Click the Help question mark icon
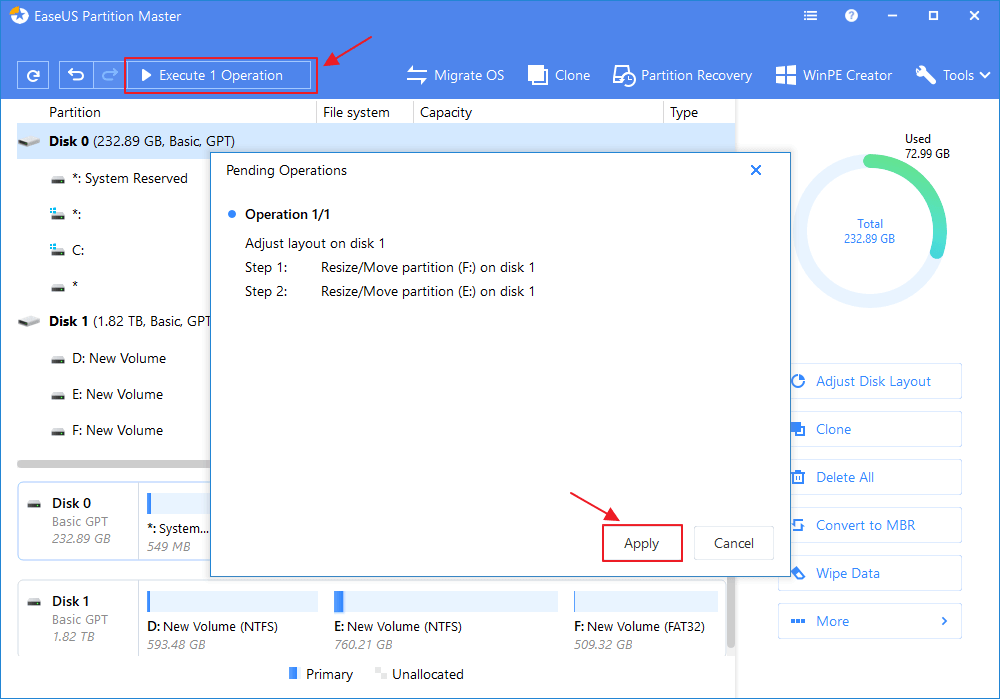 850,15
